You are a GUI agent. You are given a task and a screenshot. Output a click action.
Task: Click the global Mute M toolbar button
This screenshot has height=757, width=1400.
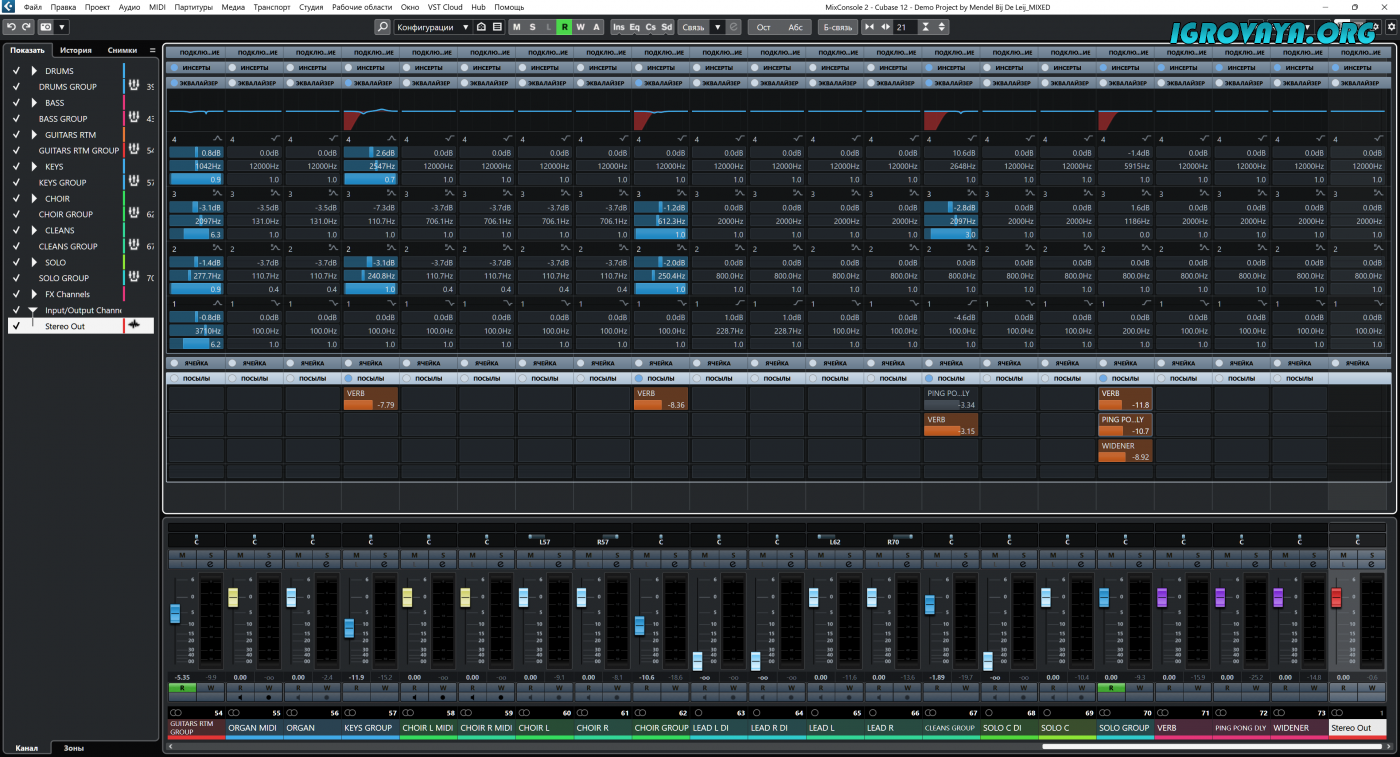point(516,27)
